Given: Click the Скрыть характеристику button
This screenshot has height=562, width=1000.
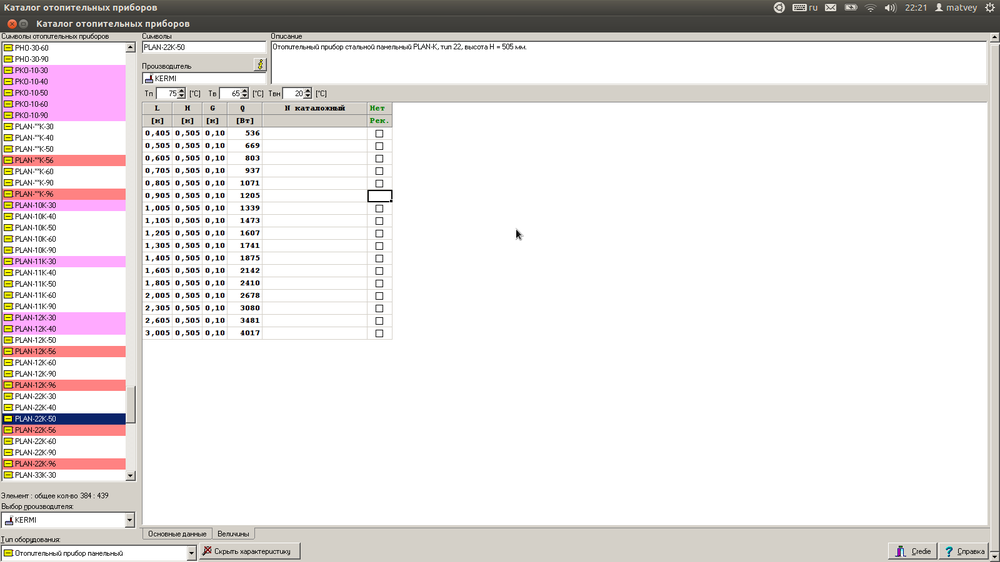Looking at the screenshot, I should 246,551.
